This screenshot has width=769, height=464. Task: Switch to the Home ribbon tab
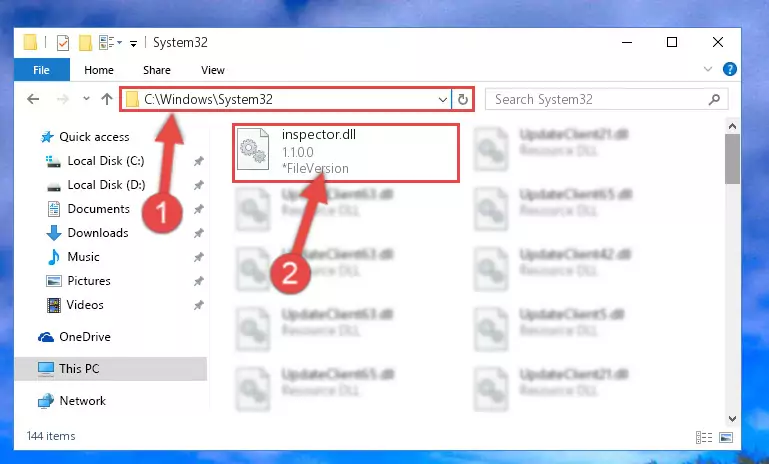pyautogui.click(x=99, y=70)
